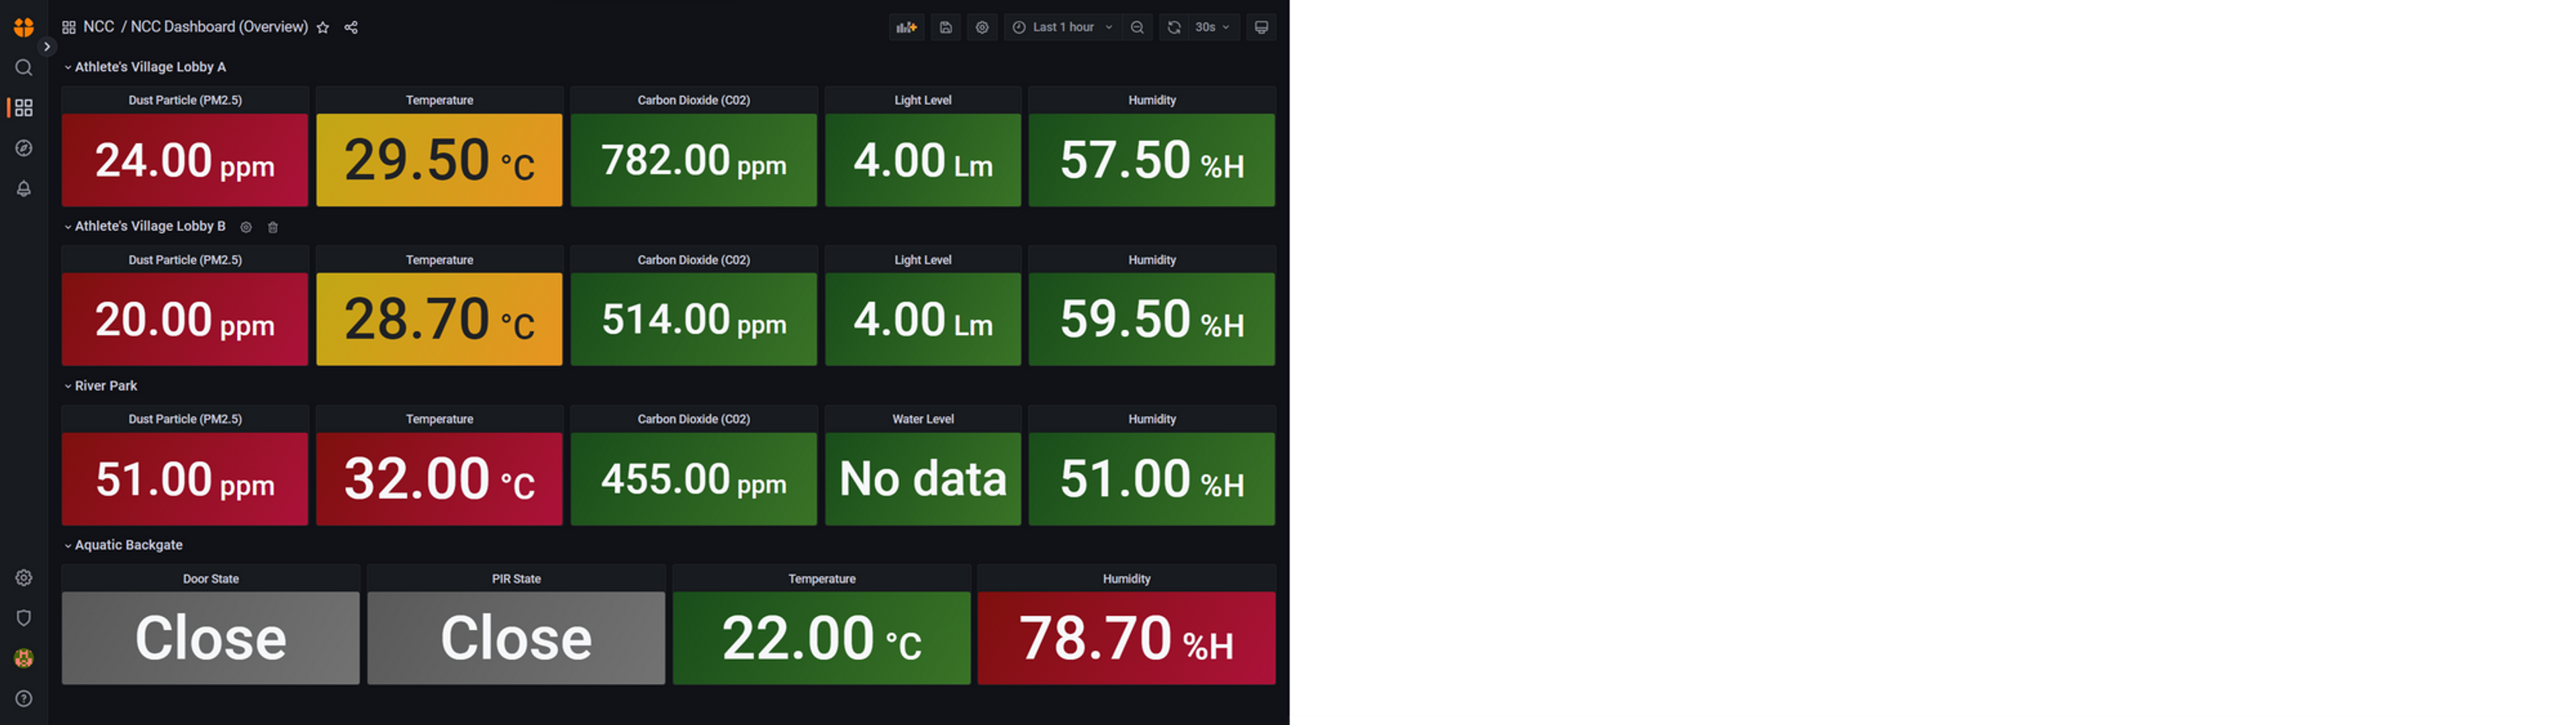
Task: Click the Add panel toolbar icon
Action: (906, 27)
